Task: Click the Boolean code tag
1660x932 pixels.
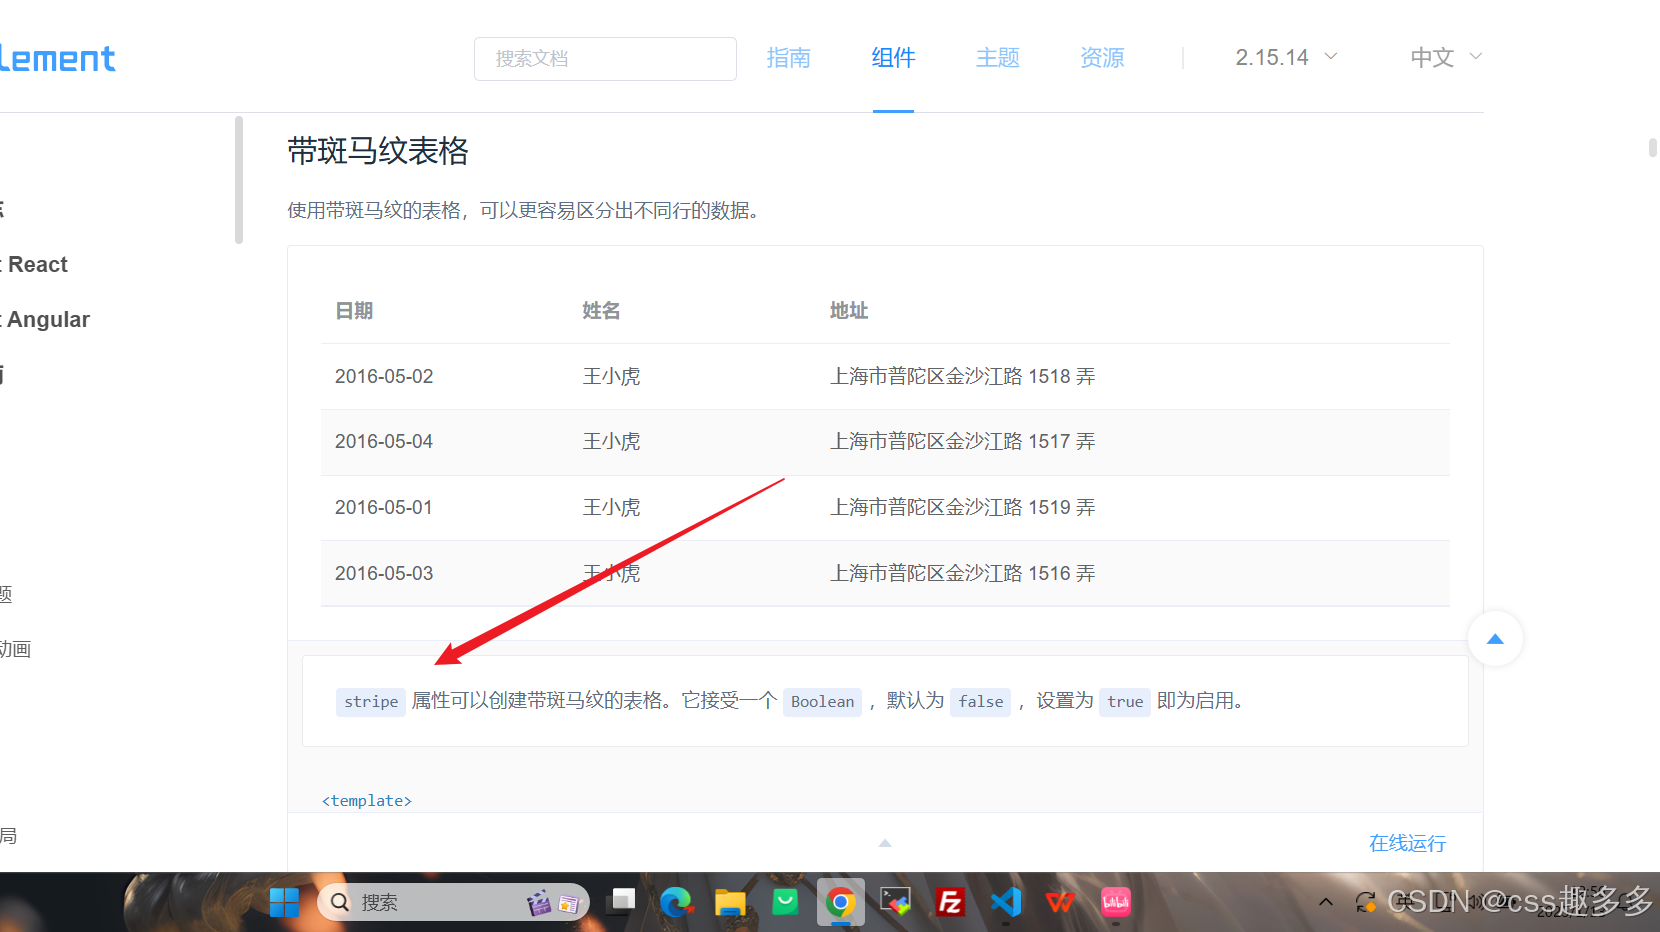Action: pyautogui.click(x=822, y=702)
